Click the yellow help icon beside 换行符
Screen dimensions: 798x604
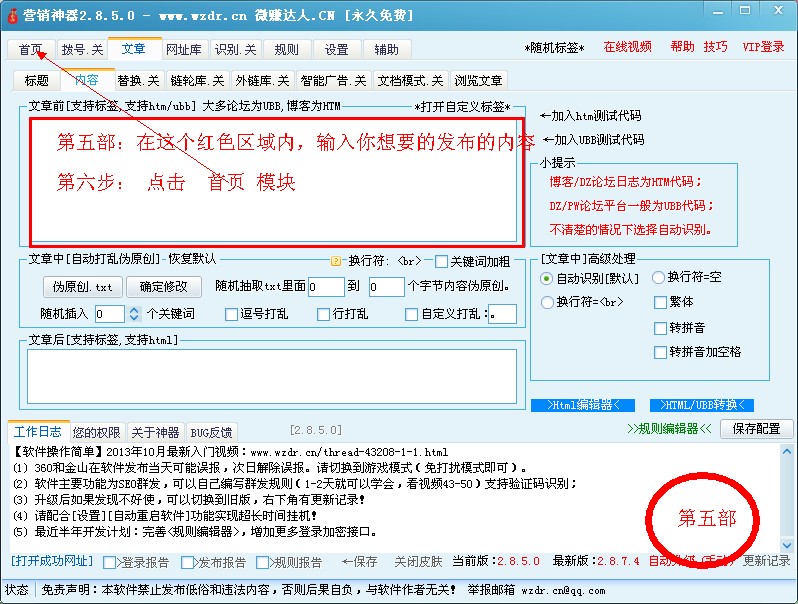point(336,261)
